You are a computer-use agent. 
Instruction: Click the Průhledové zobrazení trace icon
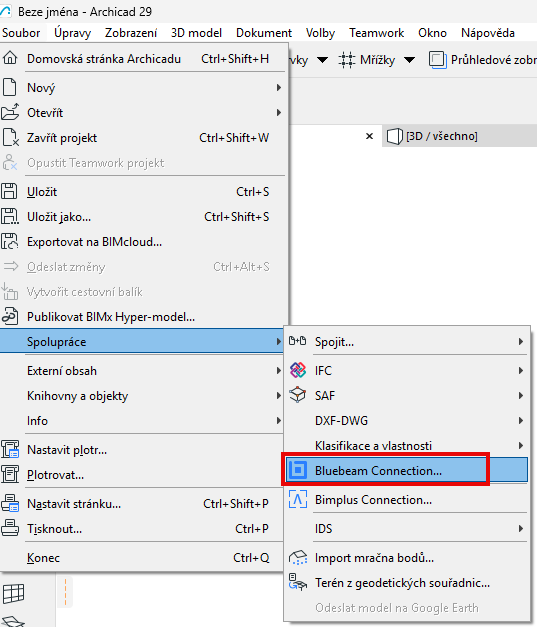click(437, 60)
